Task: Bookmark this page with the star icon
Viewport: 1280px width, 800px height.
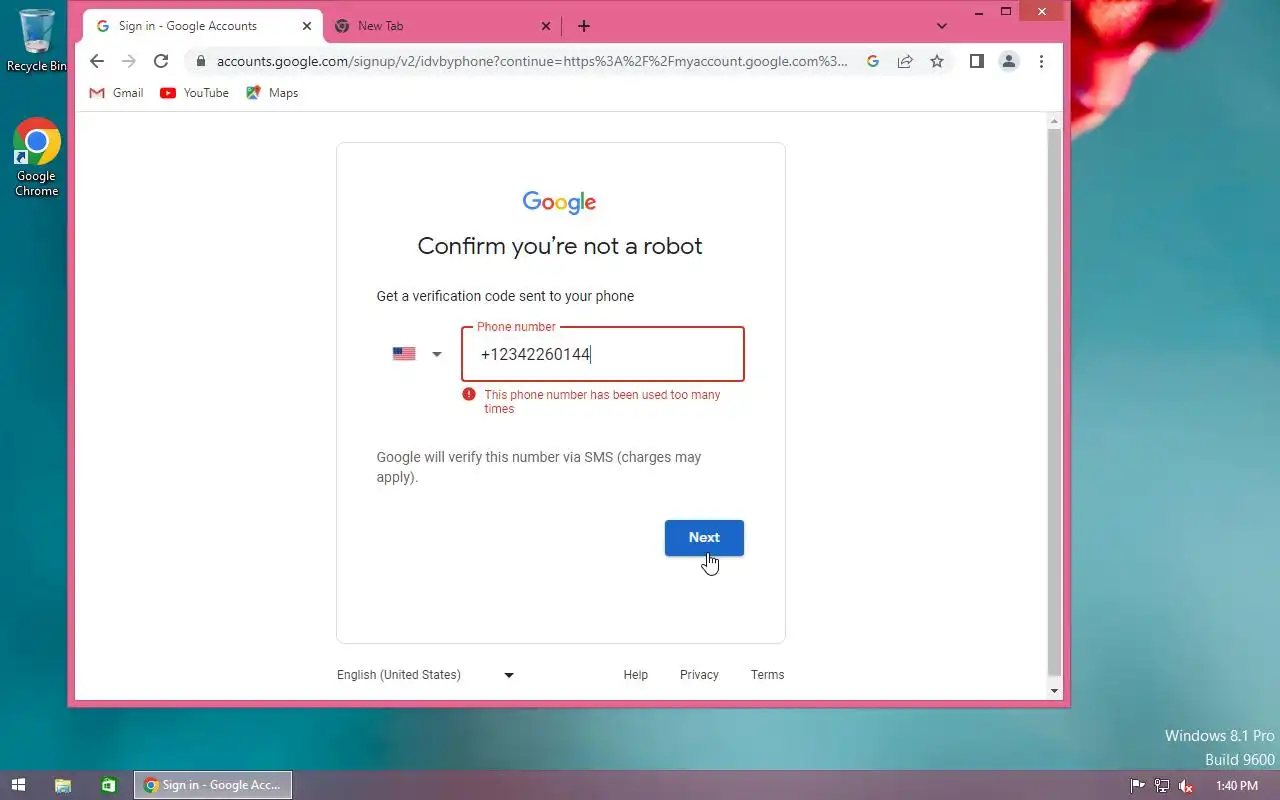Action: pyautogui.click(x=937, y=61)
